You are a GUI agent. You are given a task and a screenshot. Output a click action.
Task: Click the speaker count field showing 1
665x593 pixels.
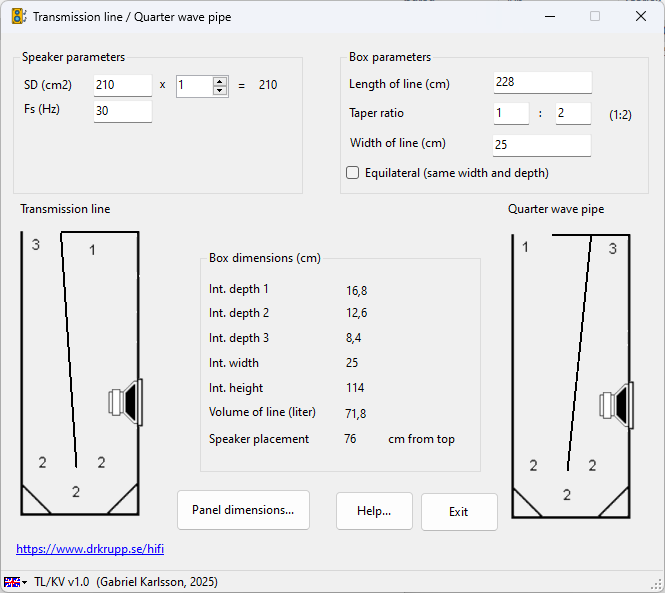[x=195, y=86]
